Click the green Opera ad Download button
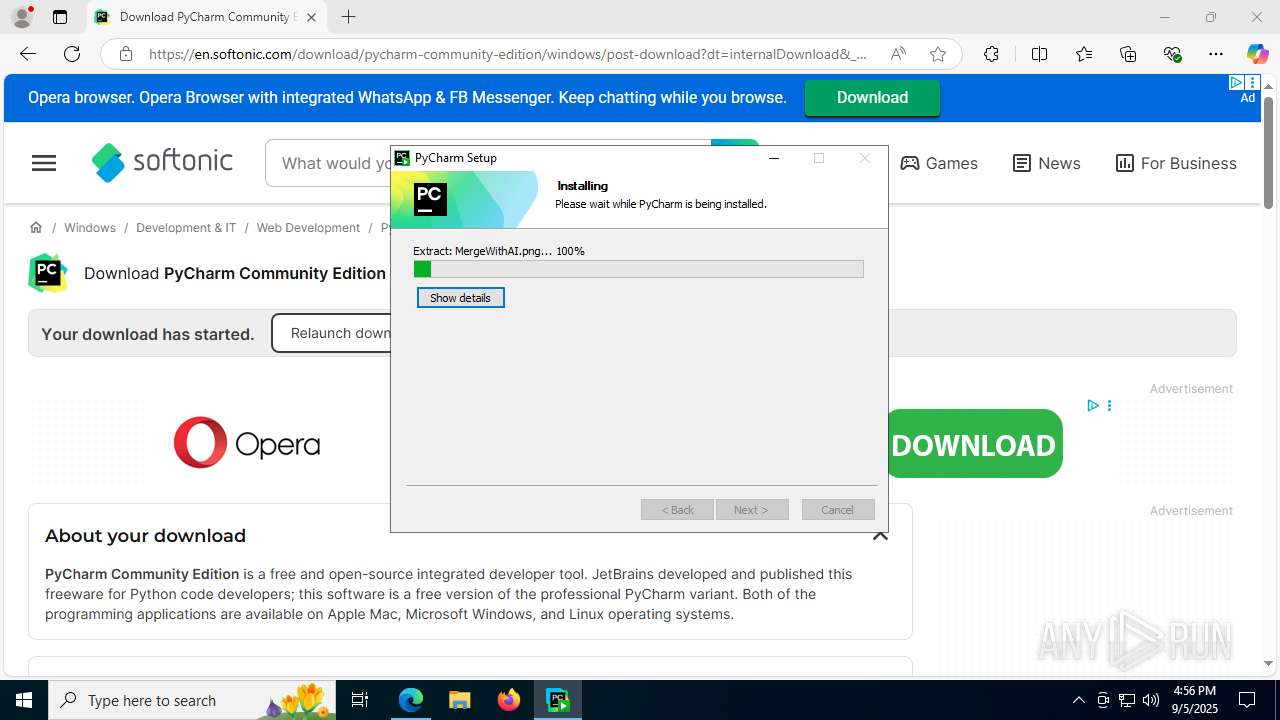This screenshot has width=1280, height=720. [872, 98]
